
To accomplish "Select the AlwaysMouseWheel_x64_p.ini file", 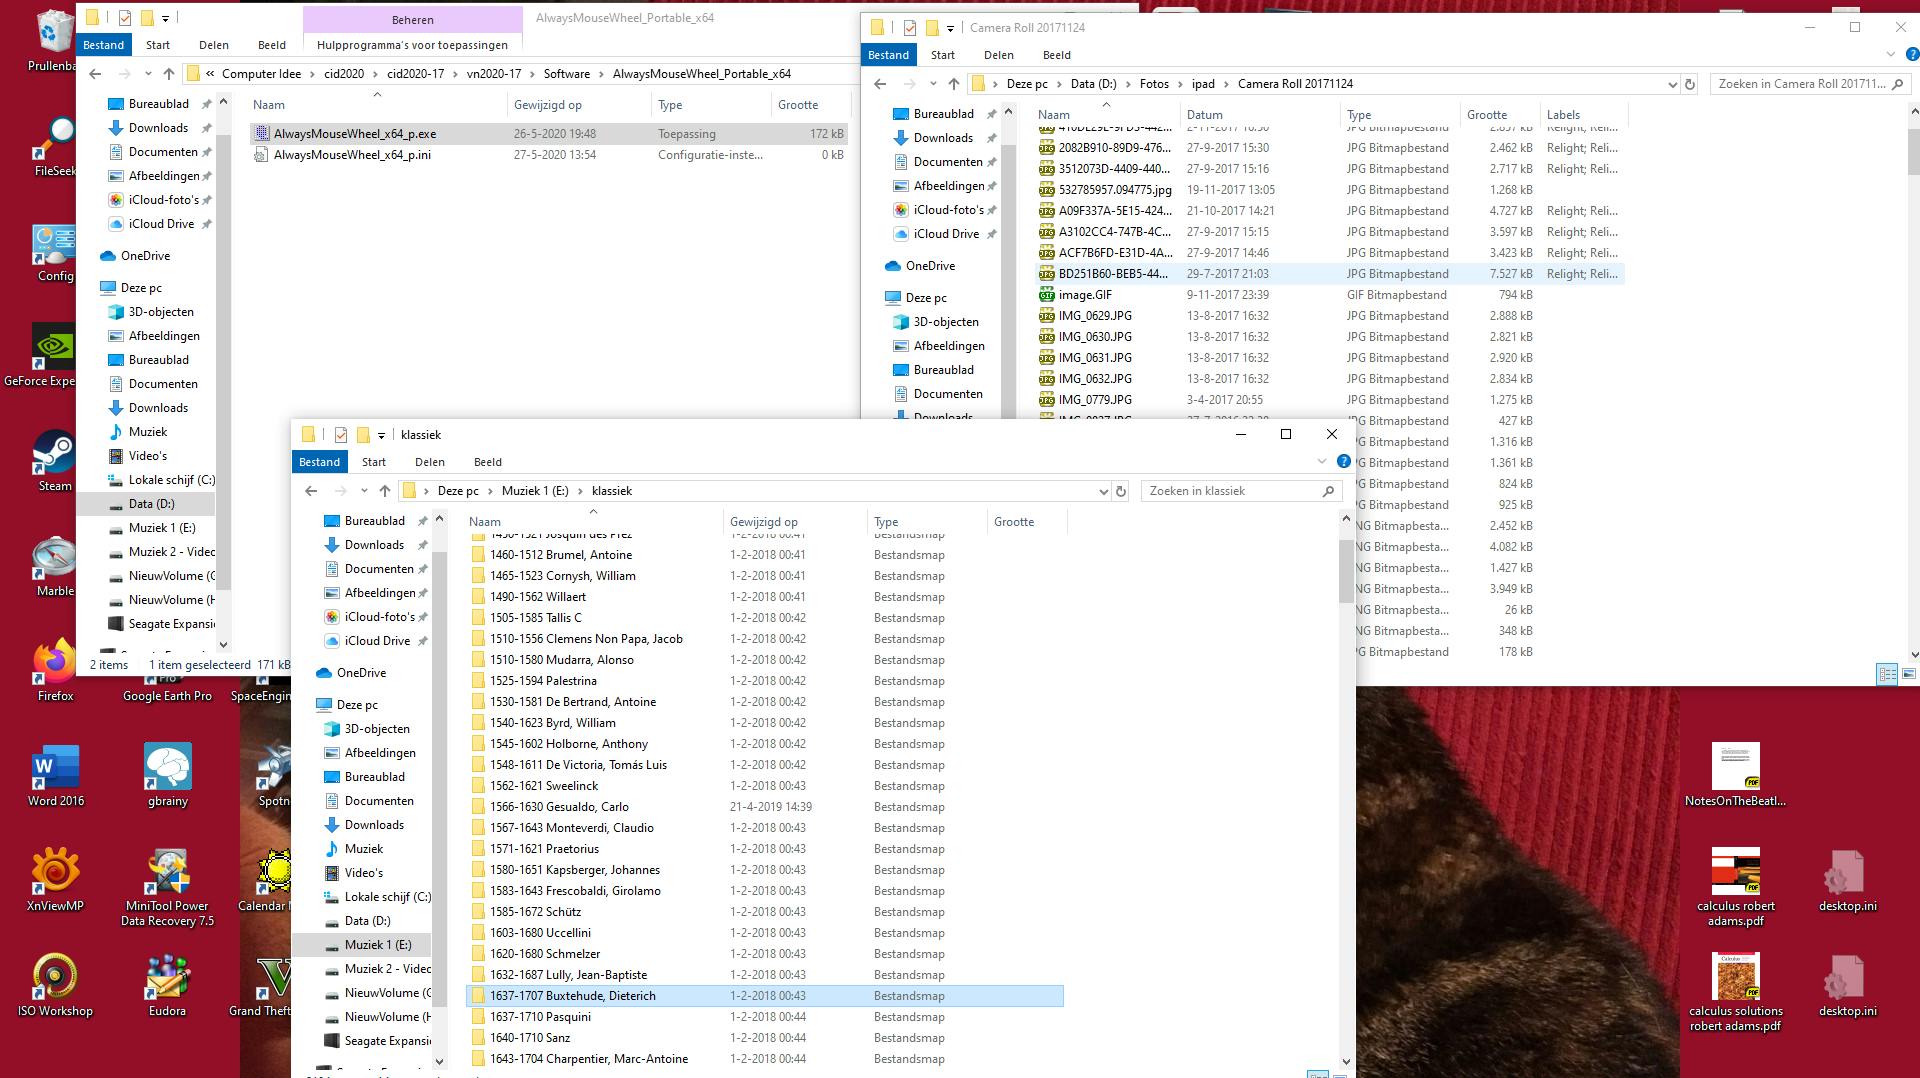I will tap(548, 155).
